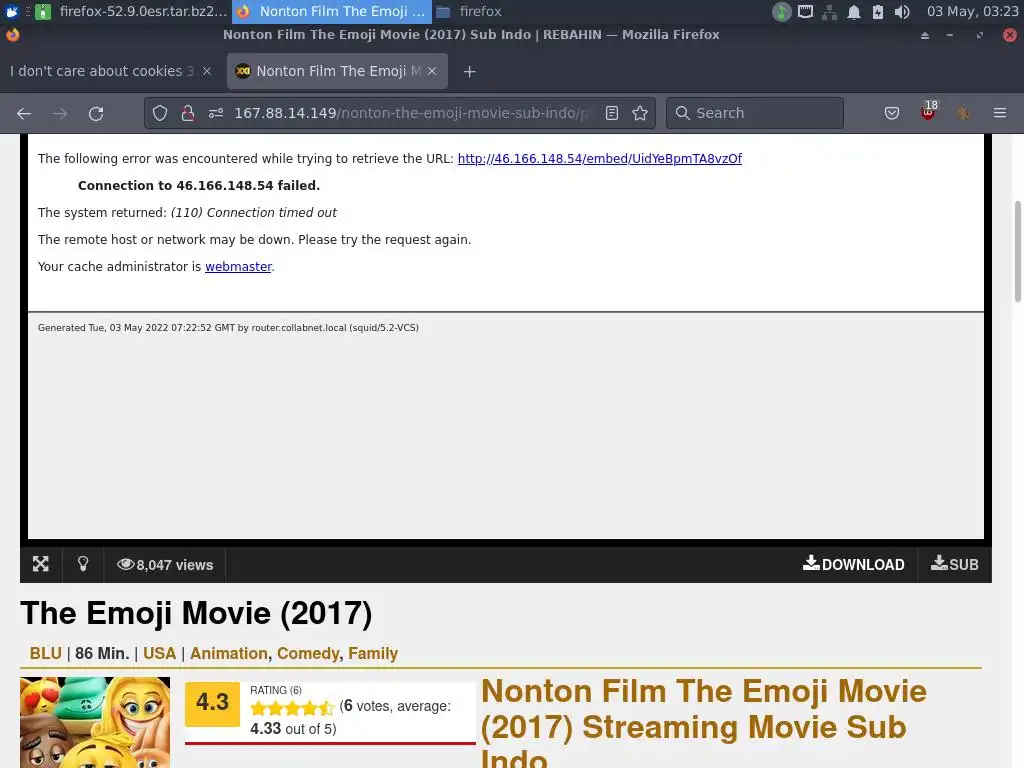Click the Emoji Movie poster thumbnail
Viewport: 1024px width, 768px height.
(x=95, y=722)
